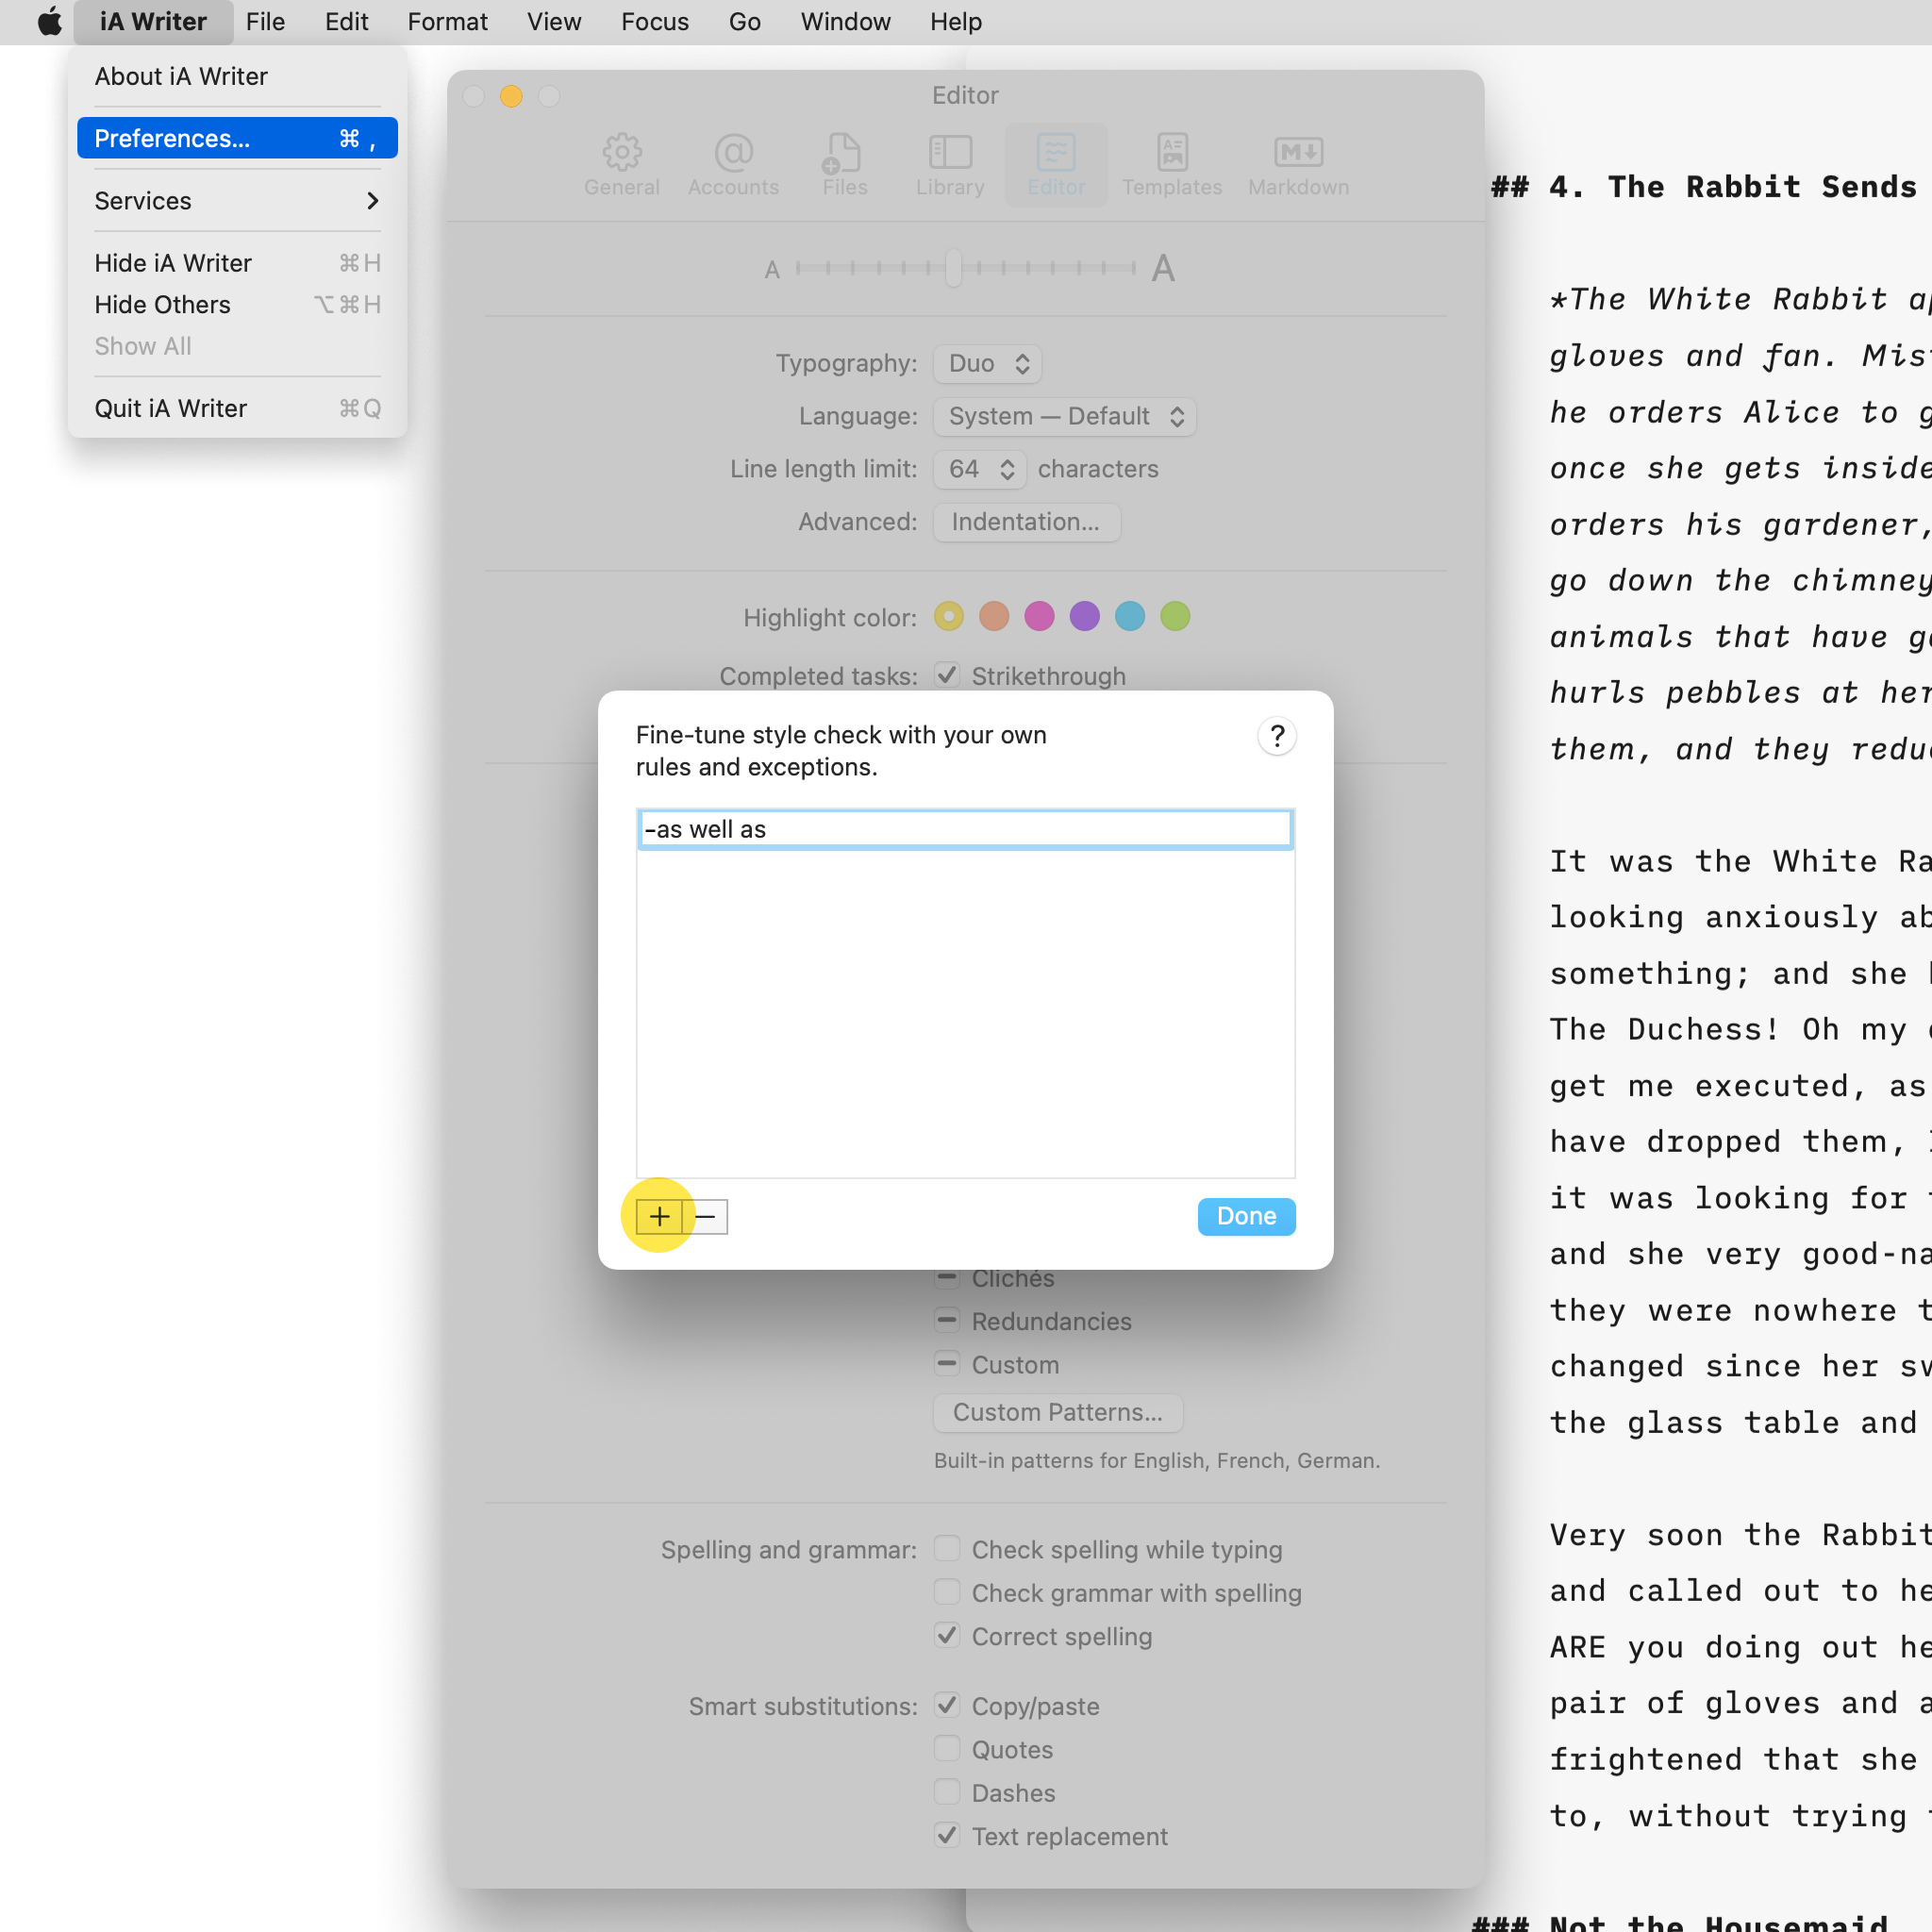This screenshot has width=1932, height=1932.
Task: Toggle Text replacement checkbox
Action: click(x=947, y=1835)
